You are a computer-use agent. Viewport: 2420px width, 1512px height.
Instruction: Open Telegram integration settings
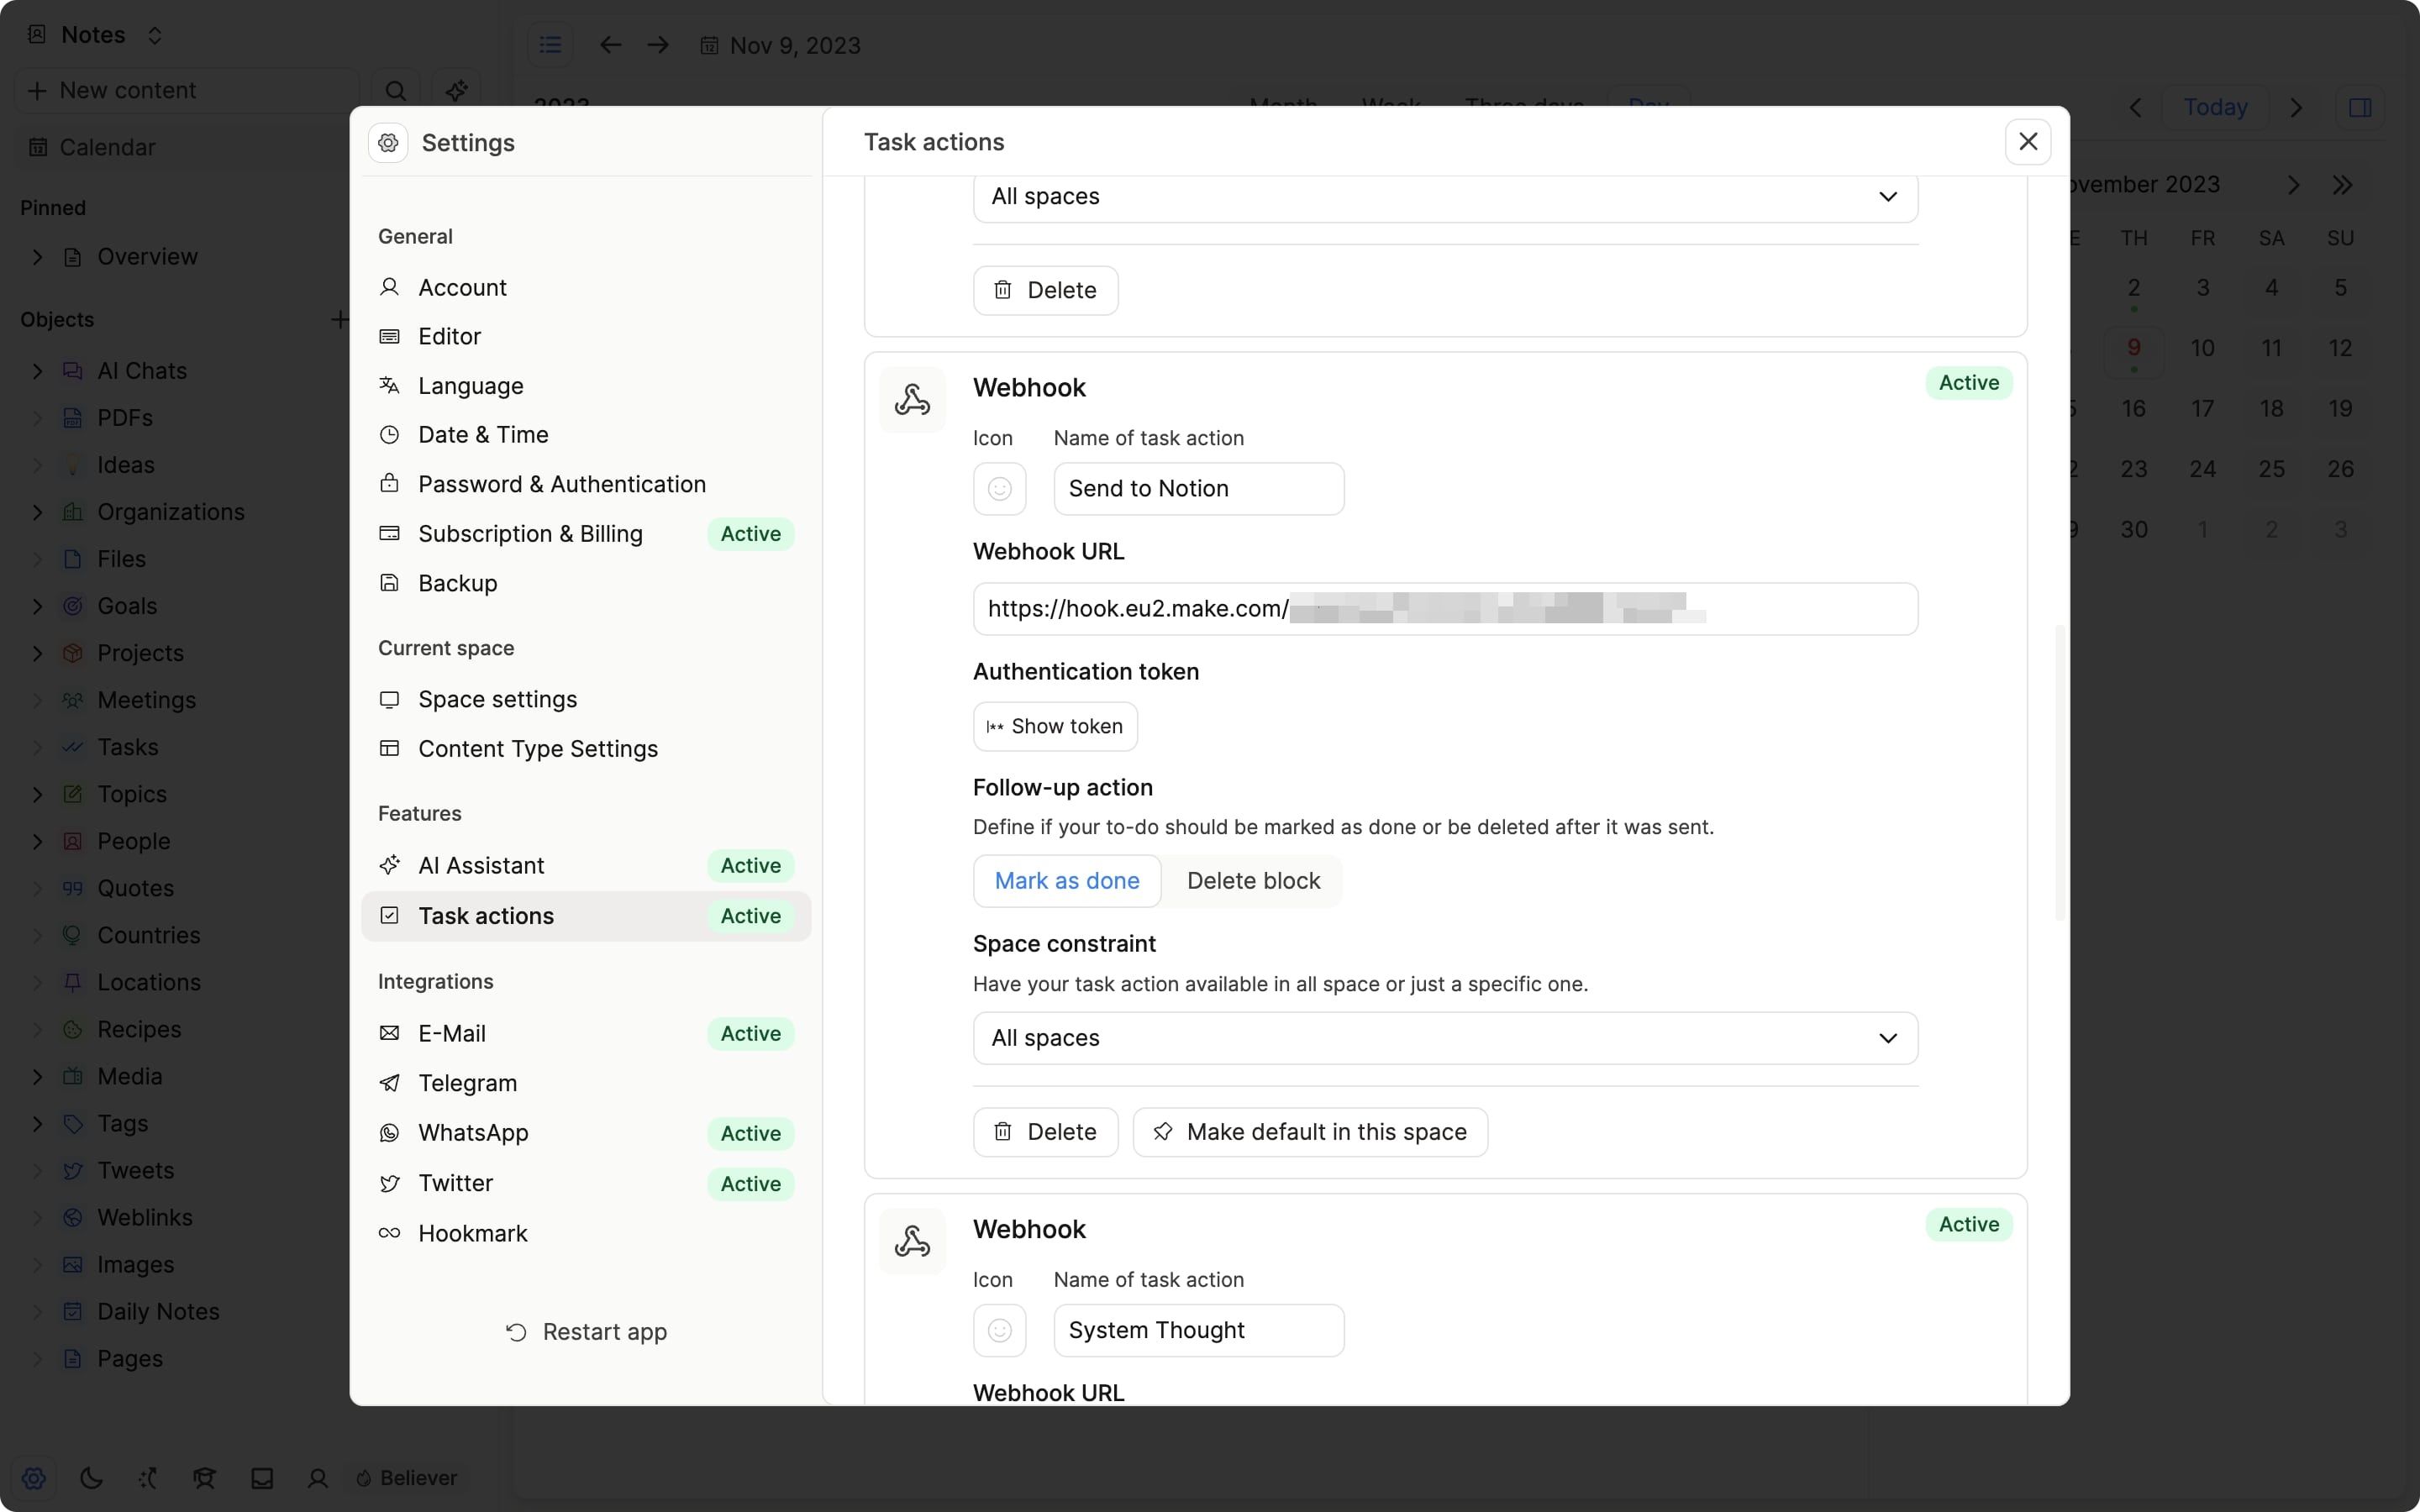(467, 1083)
